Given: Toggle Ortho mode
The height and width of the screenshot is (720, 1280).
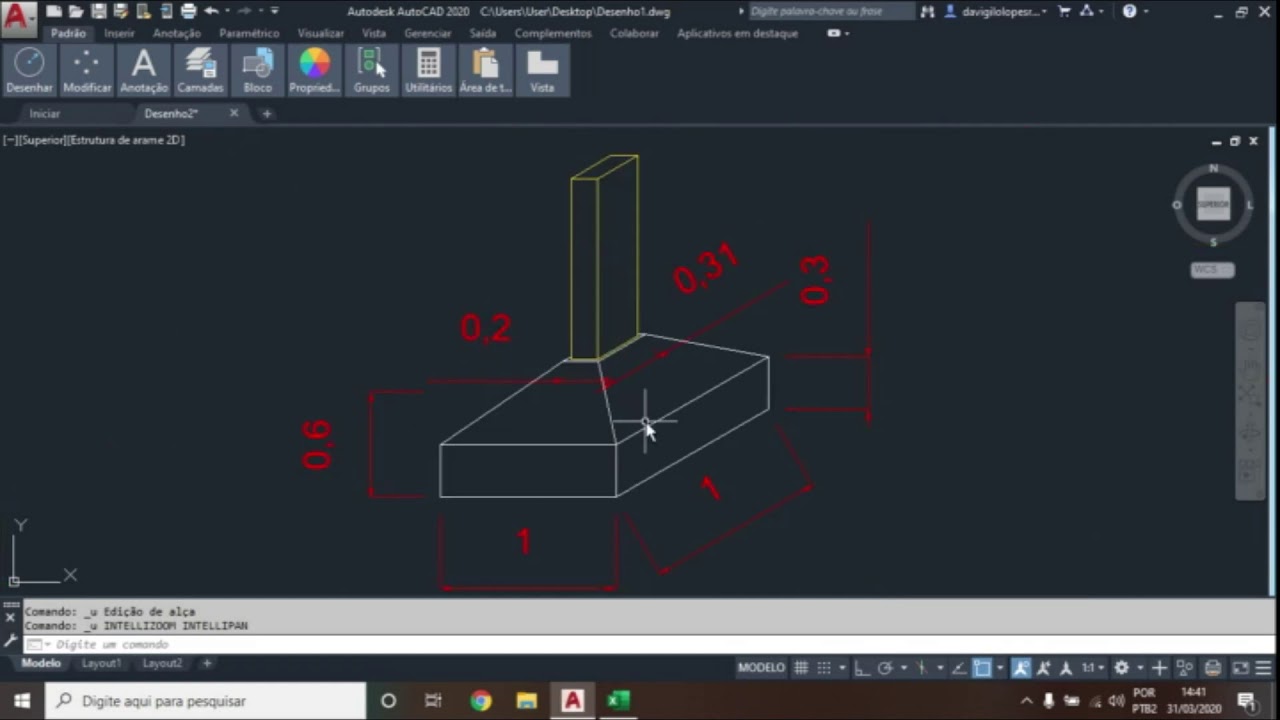Looking at the screenshot, I should tap(862, 668).
